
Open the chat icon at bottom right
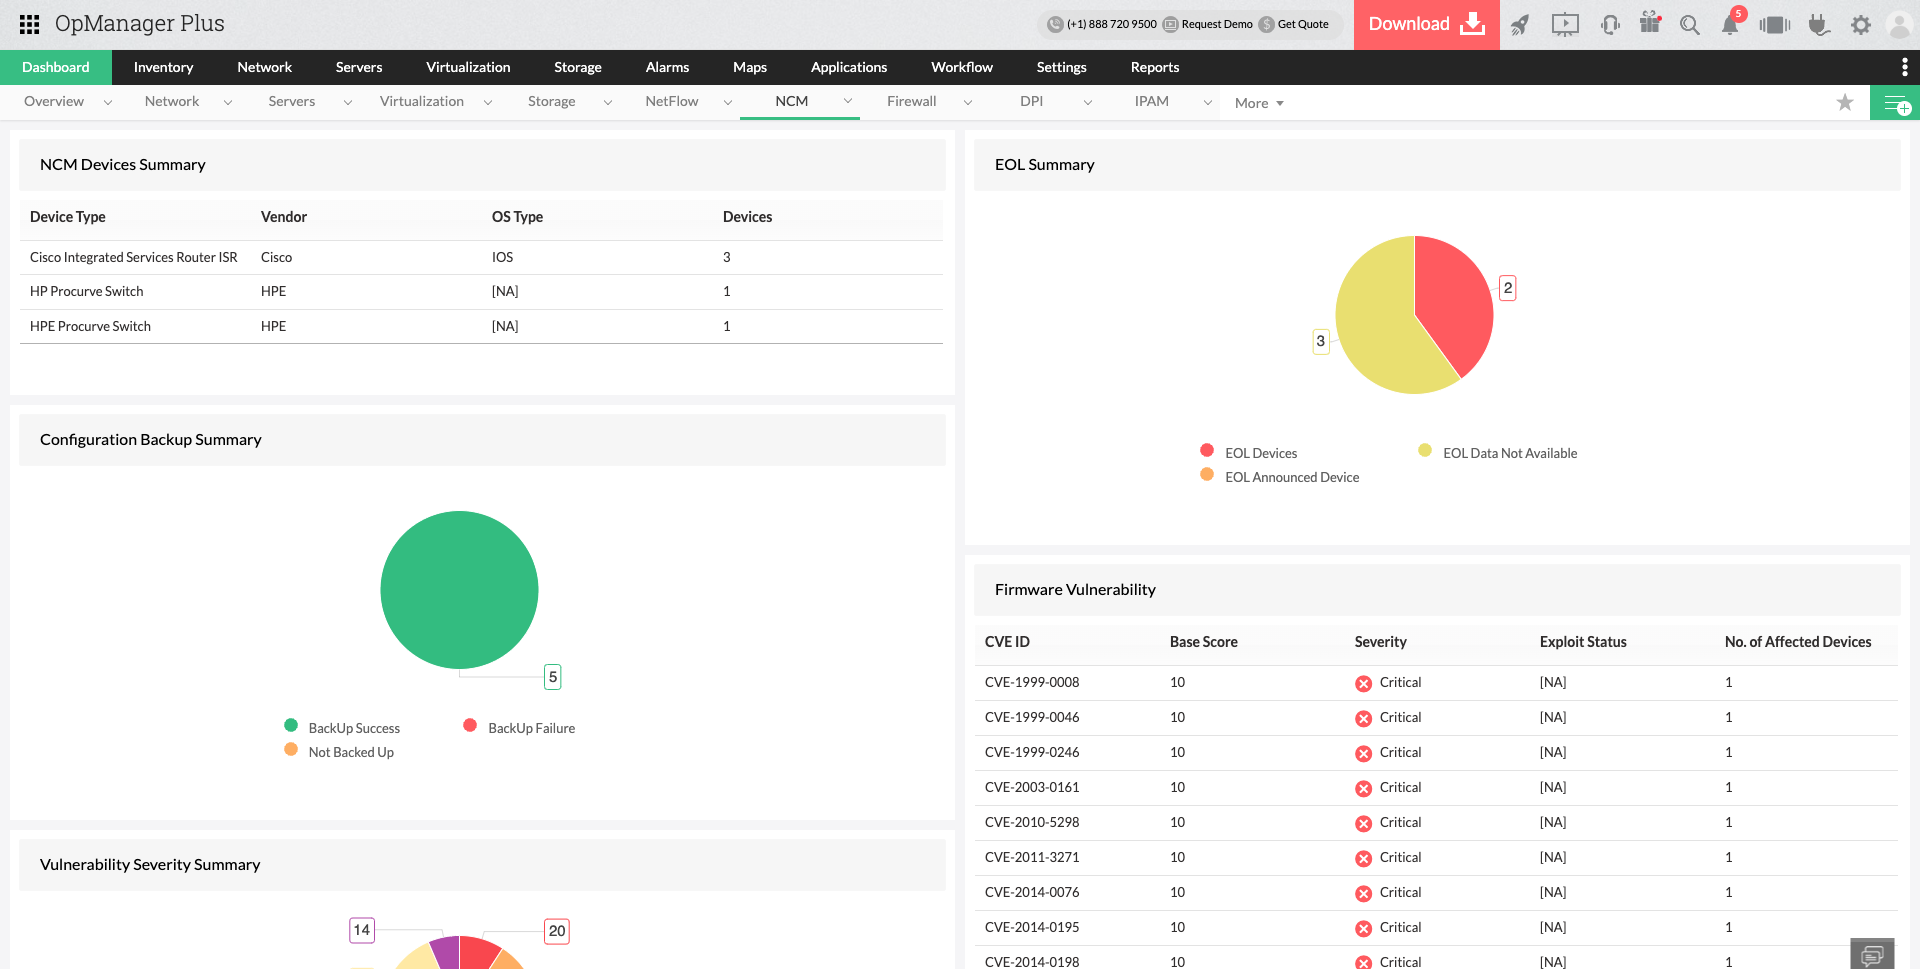(x=1872, y=954)
